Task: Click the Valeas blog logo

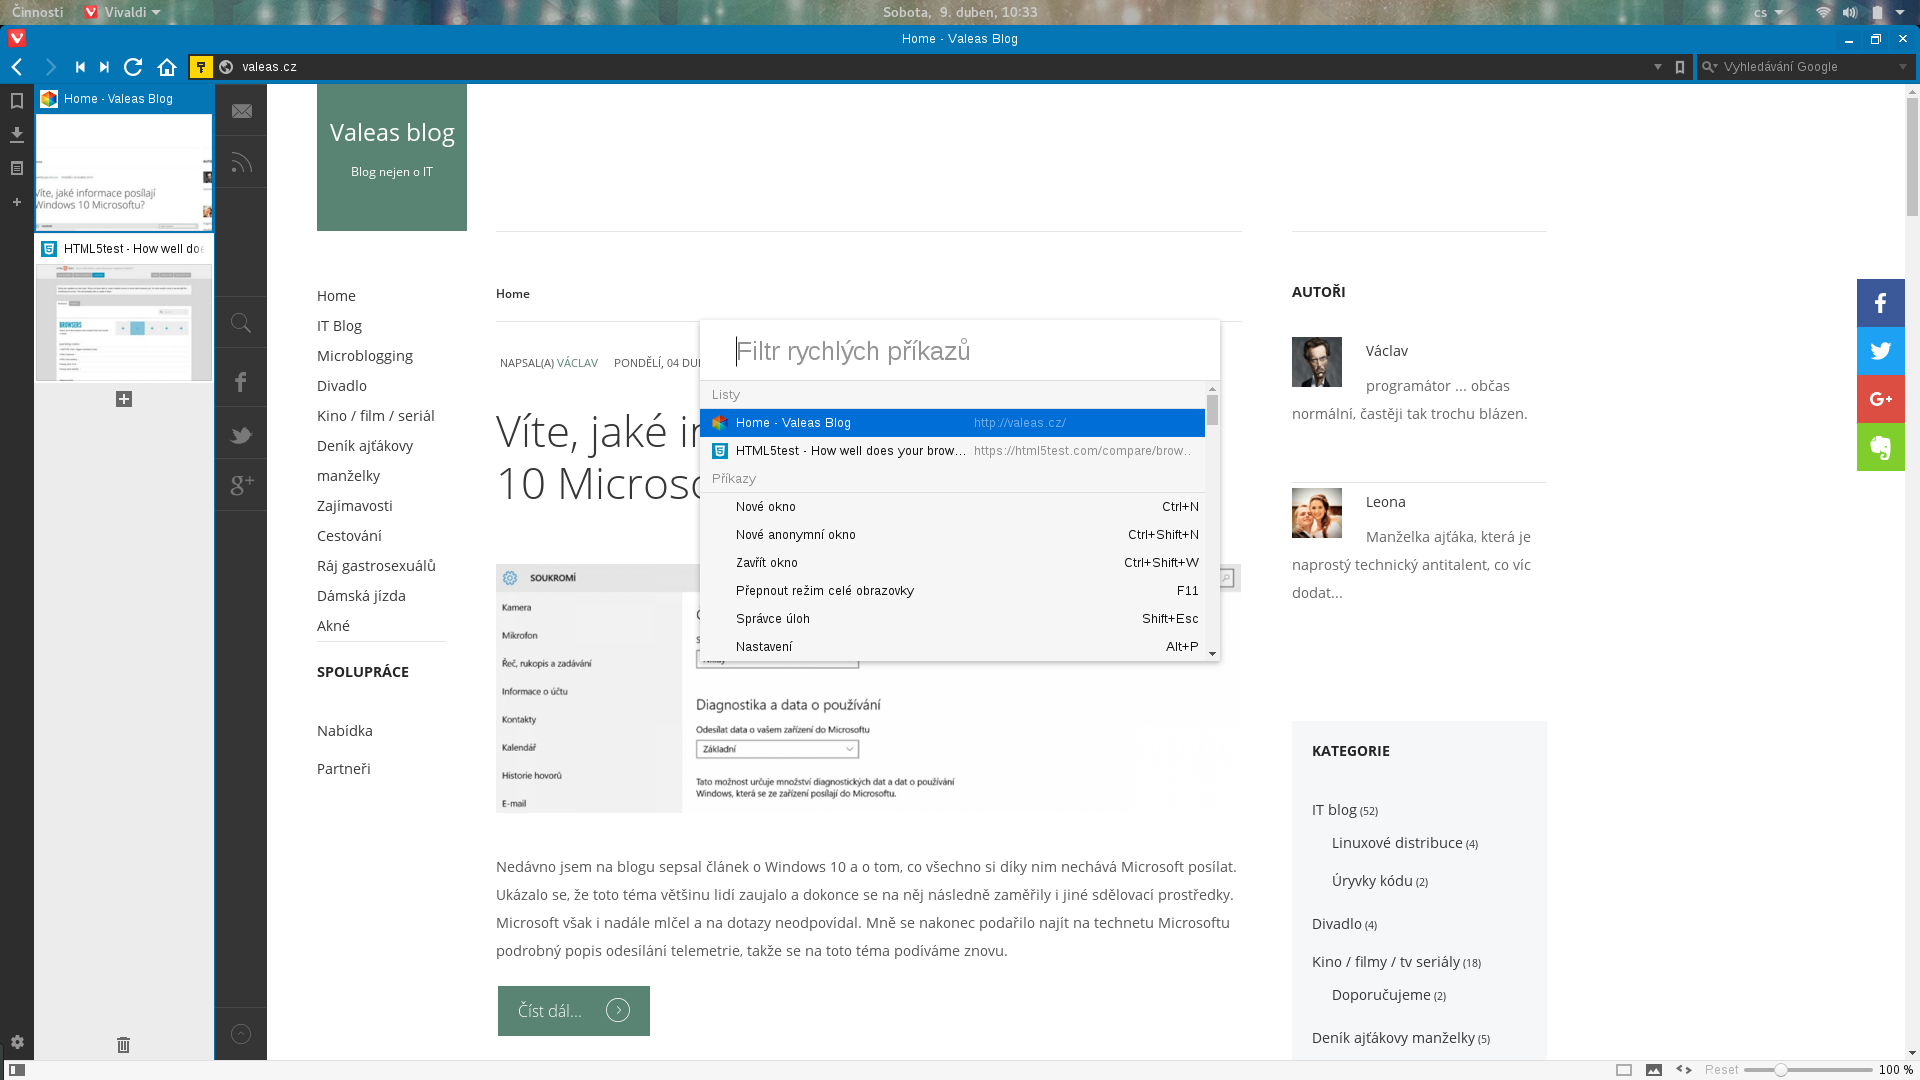Action: click(x=392, y=157)
